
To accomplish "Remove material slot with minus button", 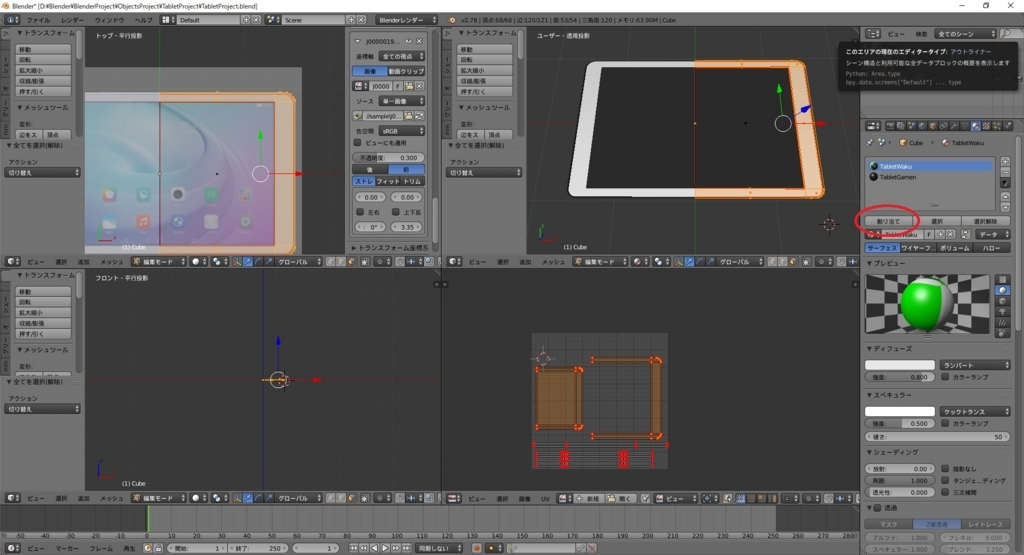I will coord(1005,172).
